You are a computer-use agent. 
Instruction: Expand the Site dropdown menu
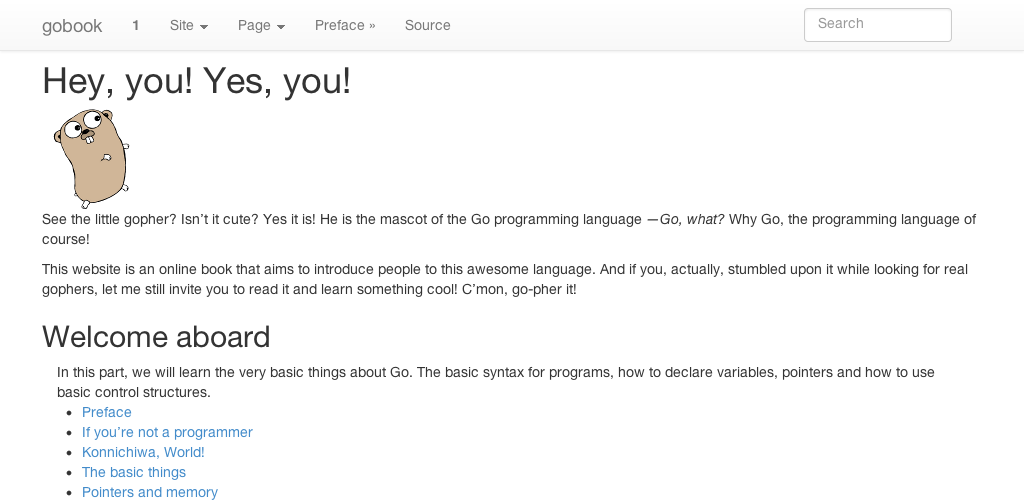(189, 26)
